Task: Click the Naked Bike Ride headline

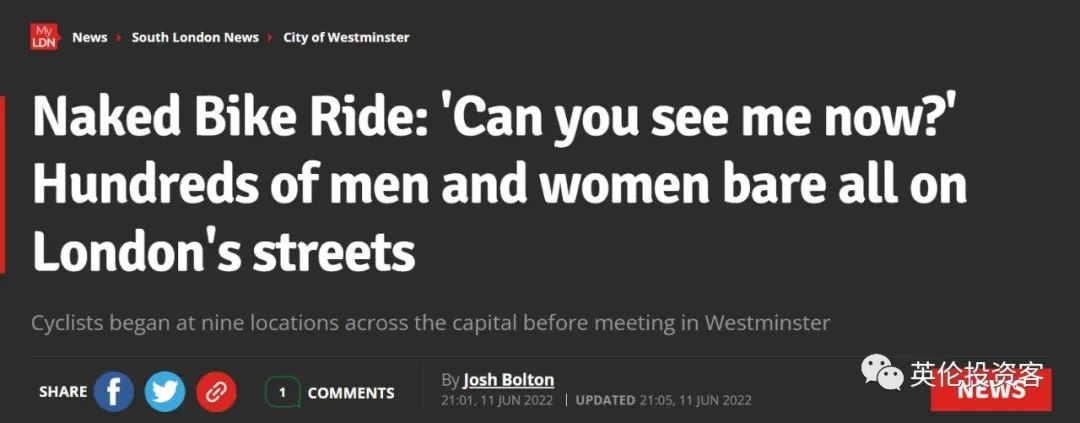Action: tap(500, 187)
